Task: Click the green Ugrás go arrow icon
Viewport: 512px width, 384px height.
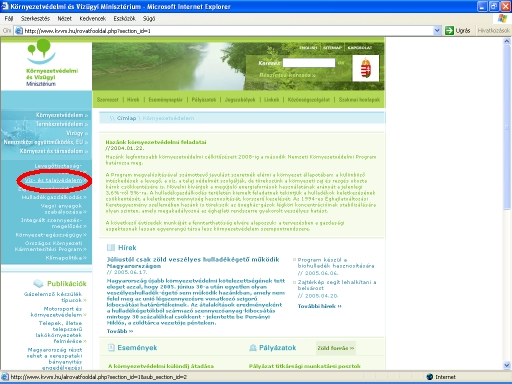Action: coord(449,31)
